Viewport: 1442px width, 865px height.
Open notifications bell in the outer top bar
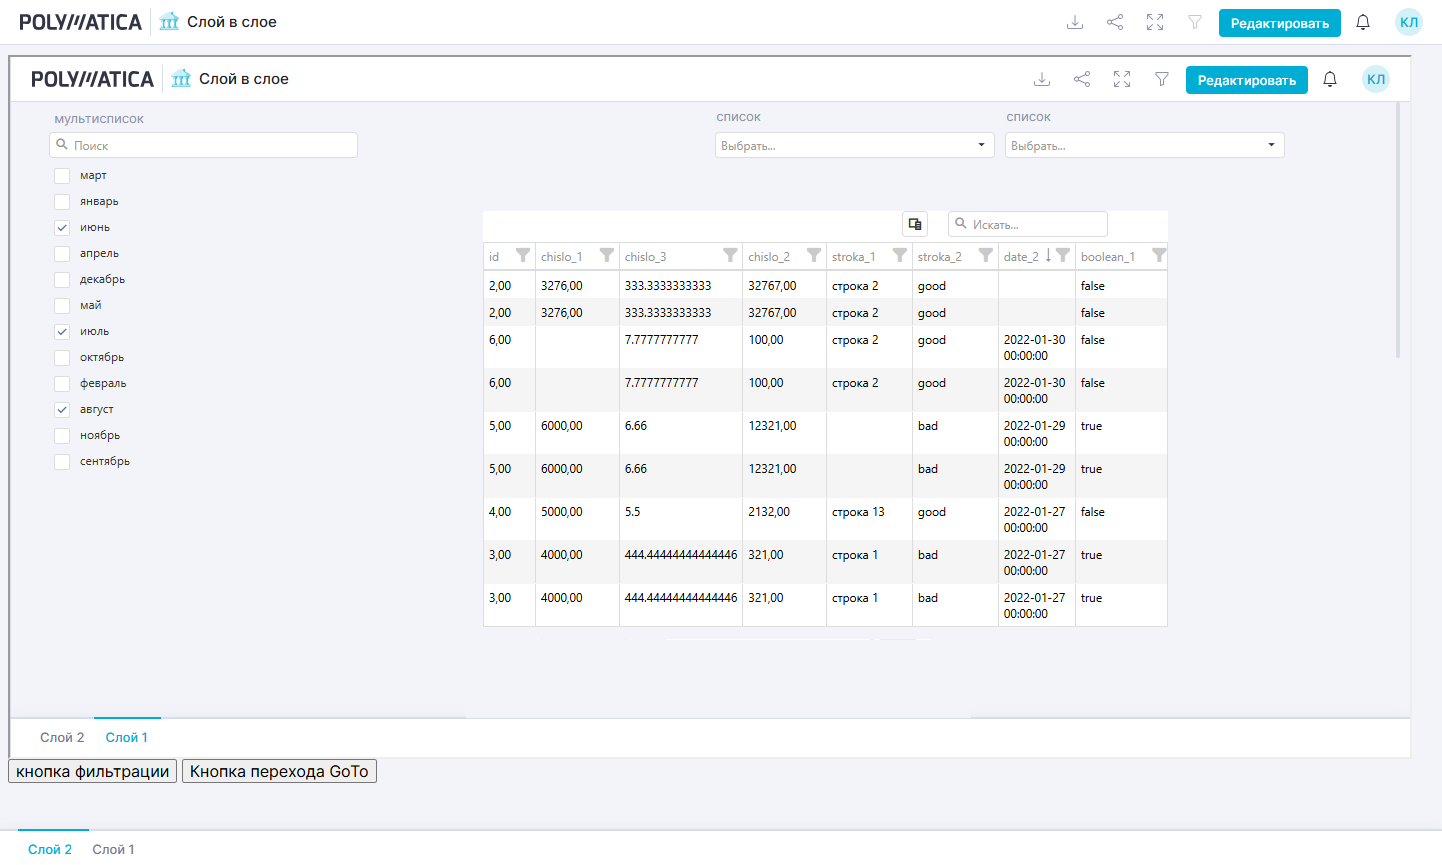point(1363,22)
